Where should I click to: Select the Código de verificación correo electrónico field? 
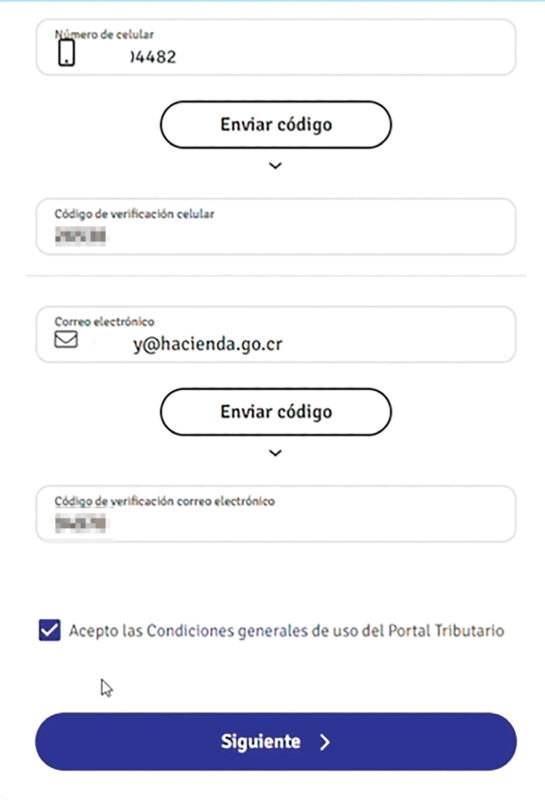click(x=276, y=514)
